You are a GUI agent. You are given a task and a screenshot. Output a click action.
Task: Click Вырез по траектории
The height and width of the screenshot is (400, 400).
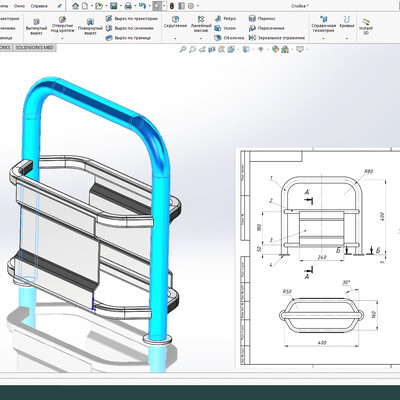point(131,19)
